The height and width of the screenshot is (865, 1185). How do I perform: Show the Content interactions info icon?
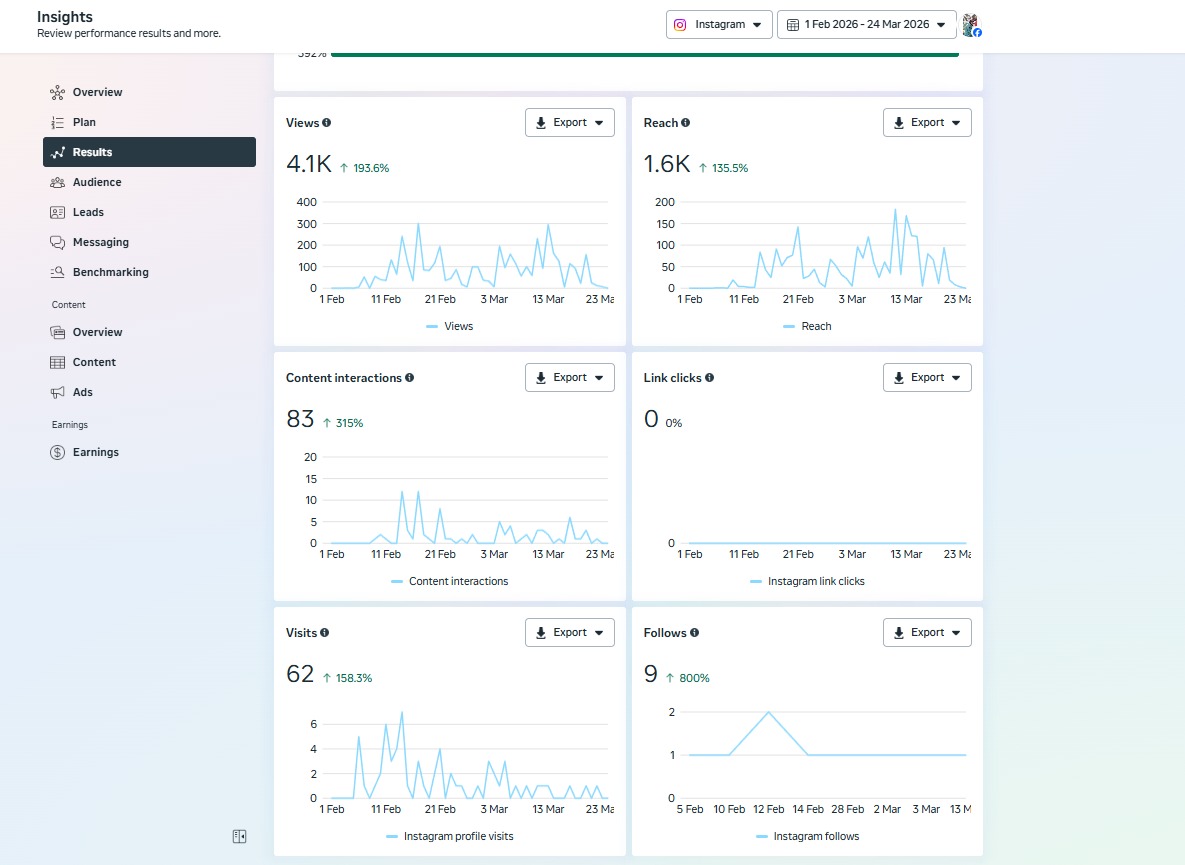410,378
